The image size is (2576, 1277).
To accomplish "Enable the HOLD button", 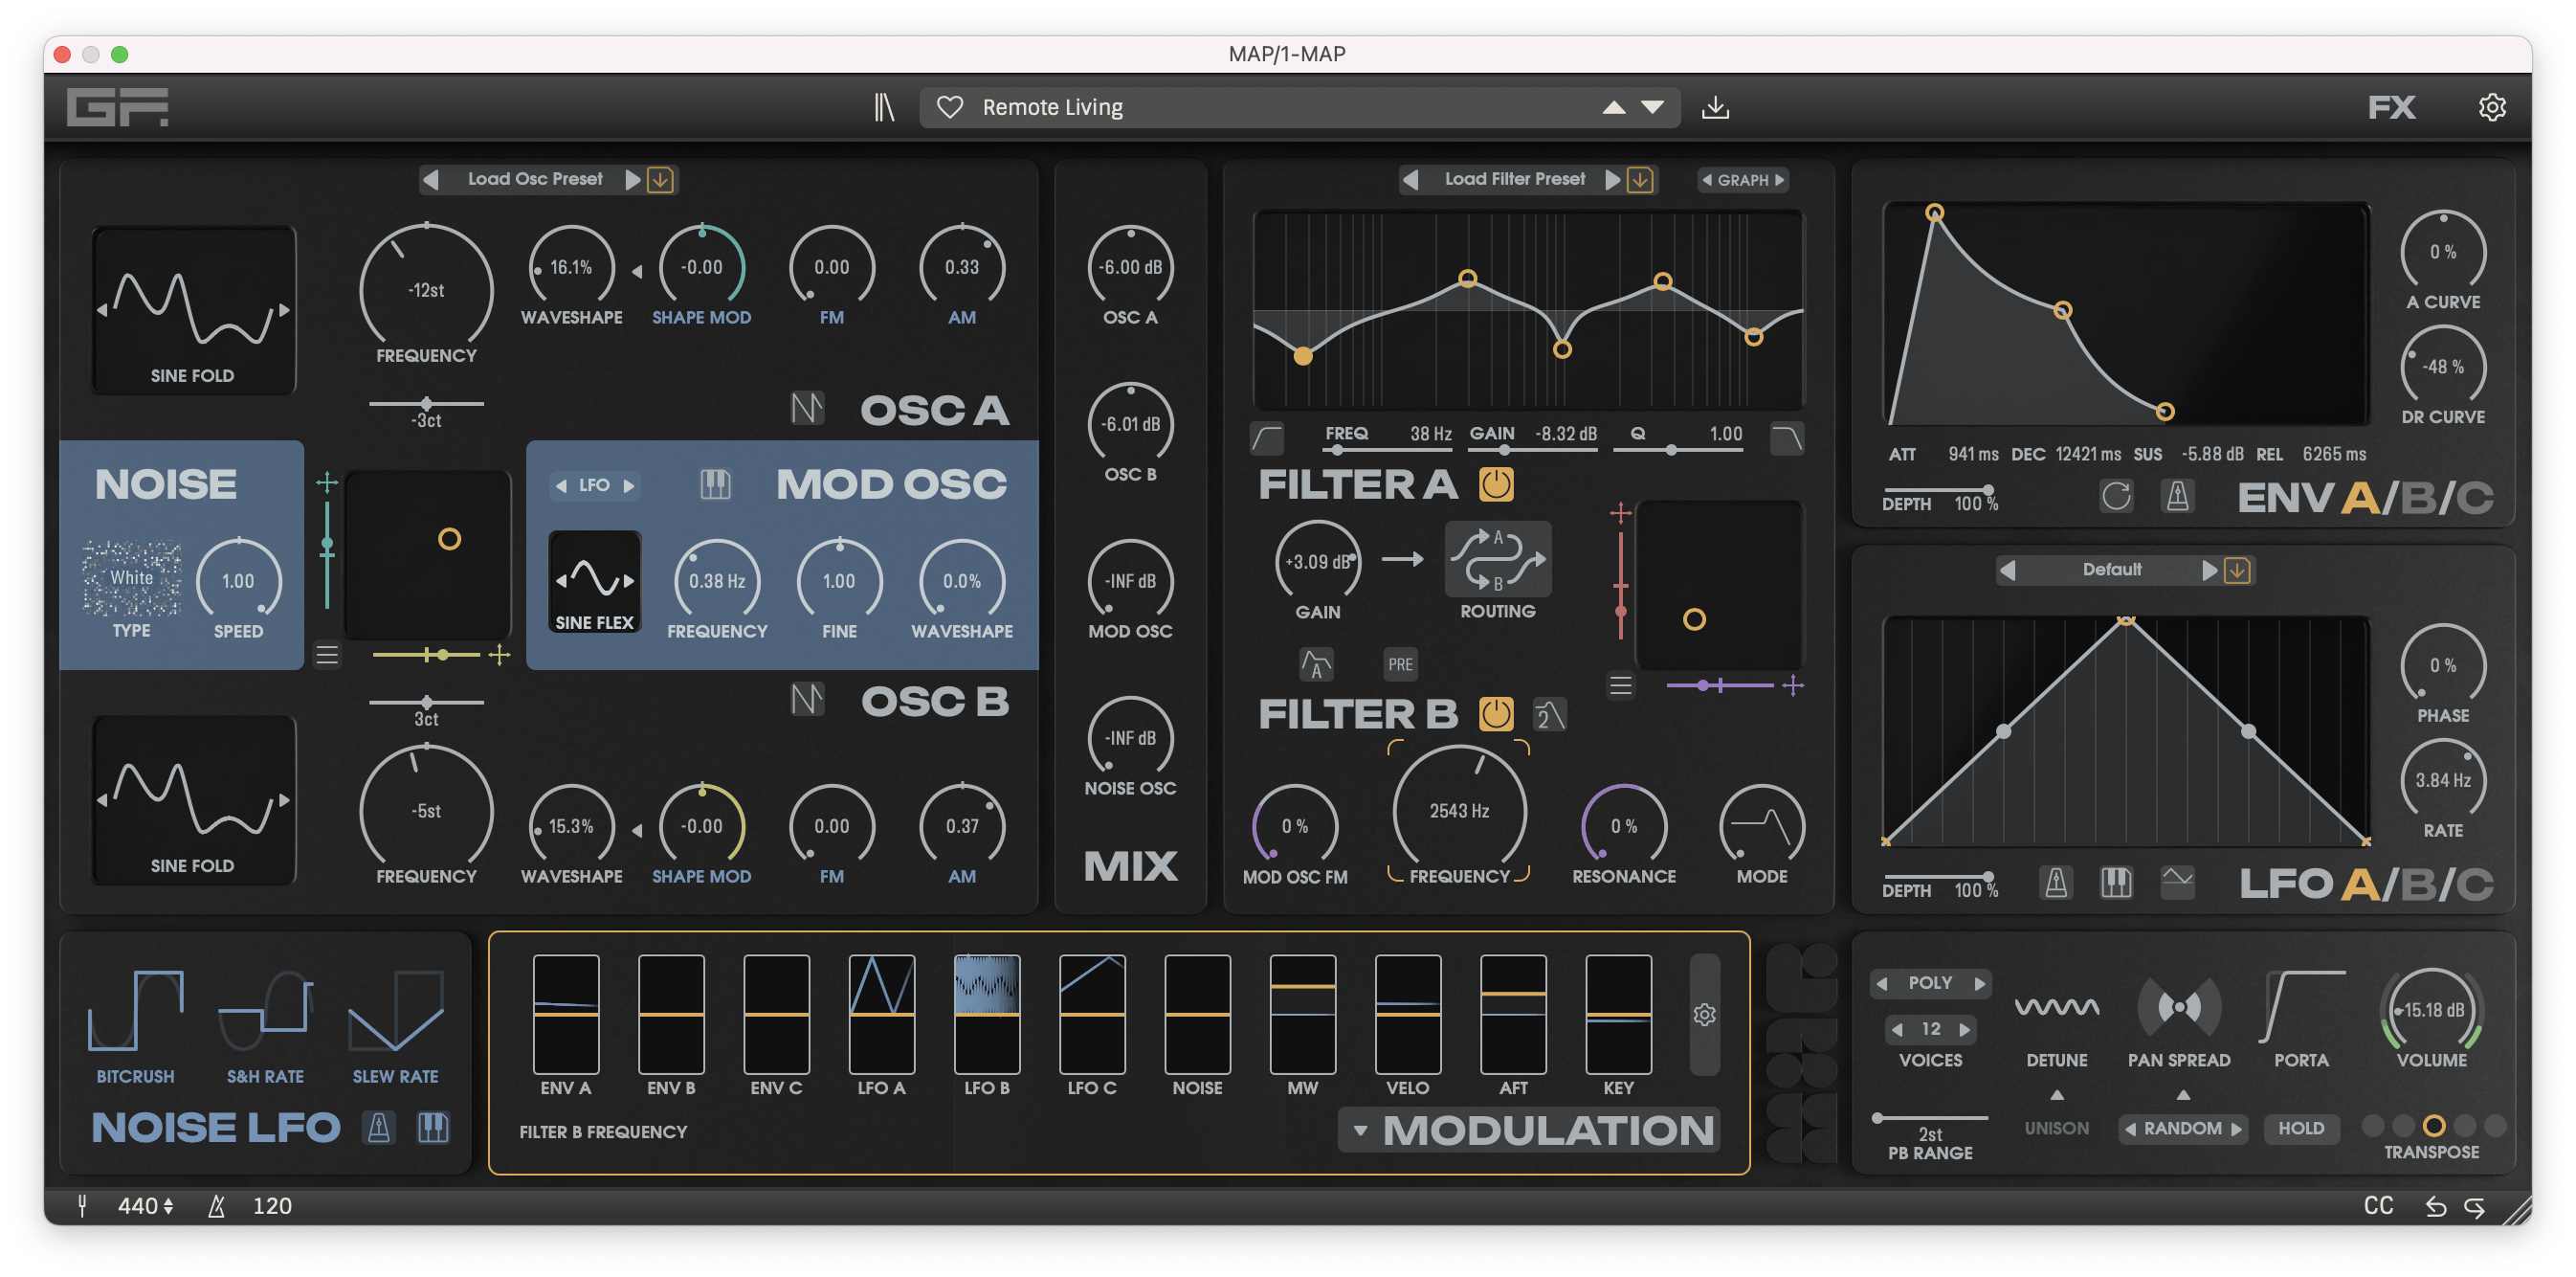I will (x=2300, y=1128).
